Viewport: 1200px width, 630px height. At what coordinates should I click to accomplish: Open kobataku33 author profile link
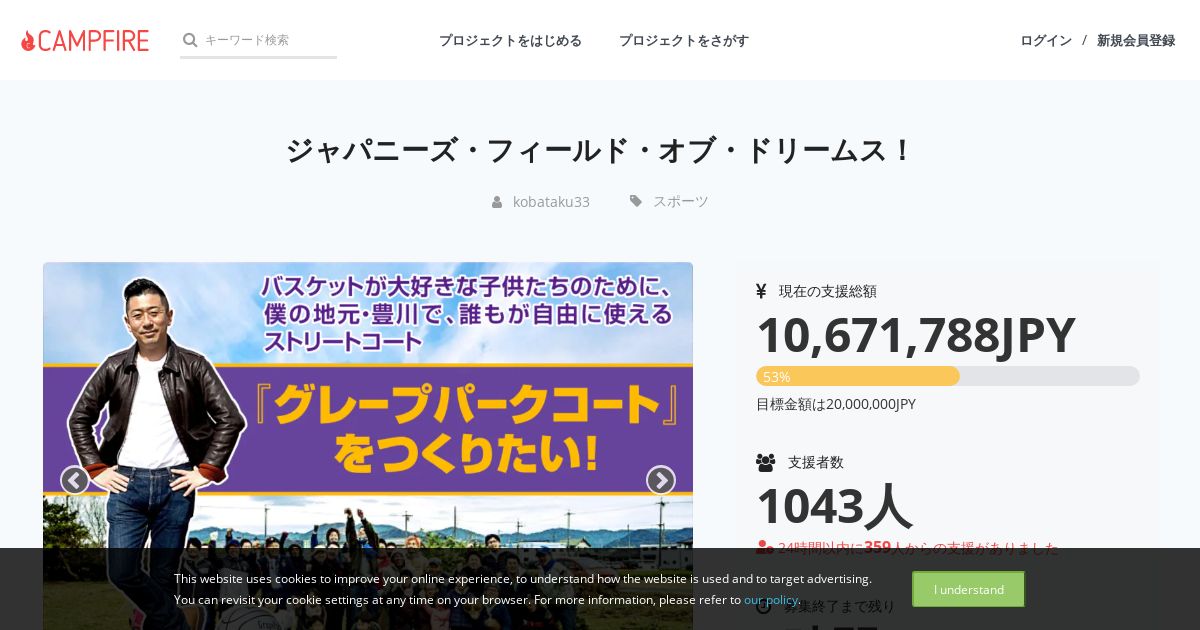(x=551, y=201)
